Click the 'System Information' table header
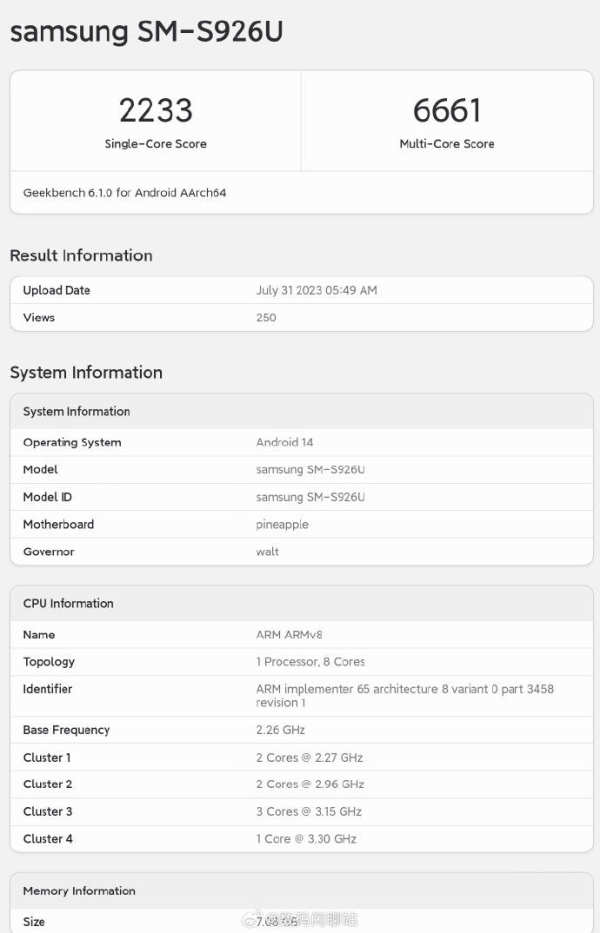The height and width of the screenshot is (933, 600). click(76, 412)
